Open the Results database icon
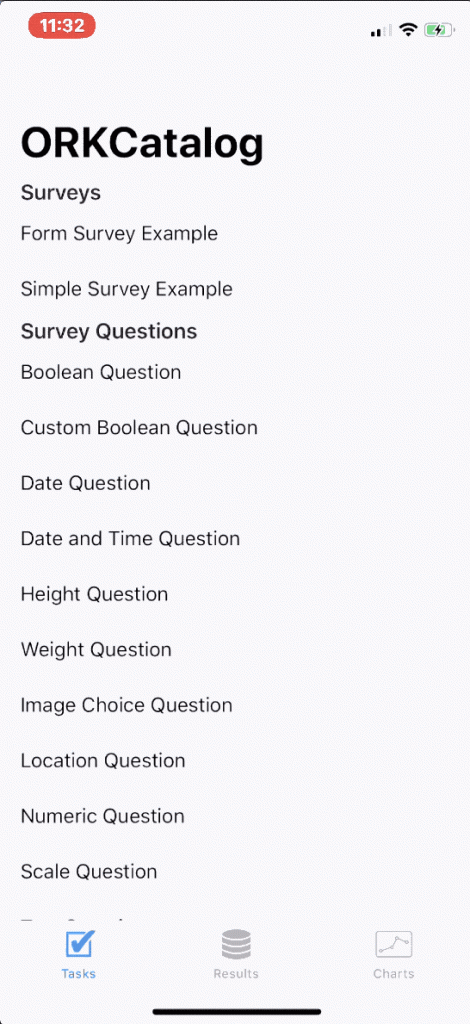470x1024 pixels. click(x=236, y=944)
